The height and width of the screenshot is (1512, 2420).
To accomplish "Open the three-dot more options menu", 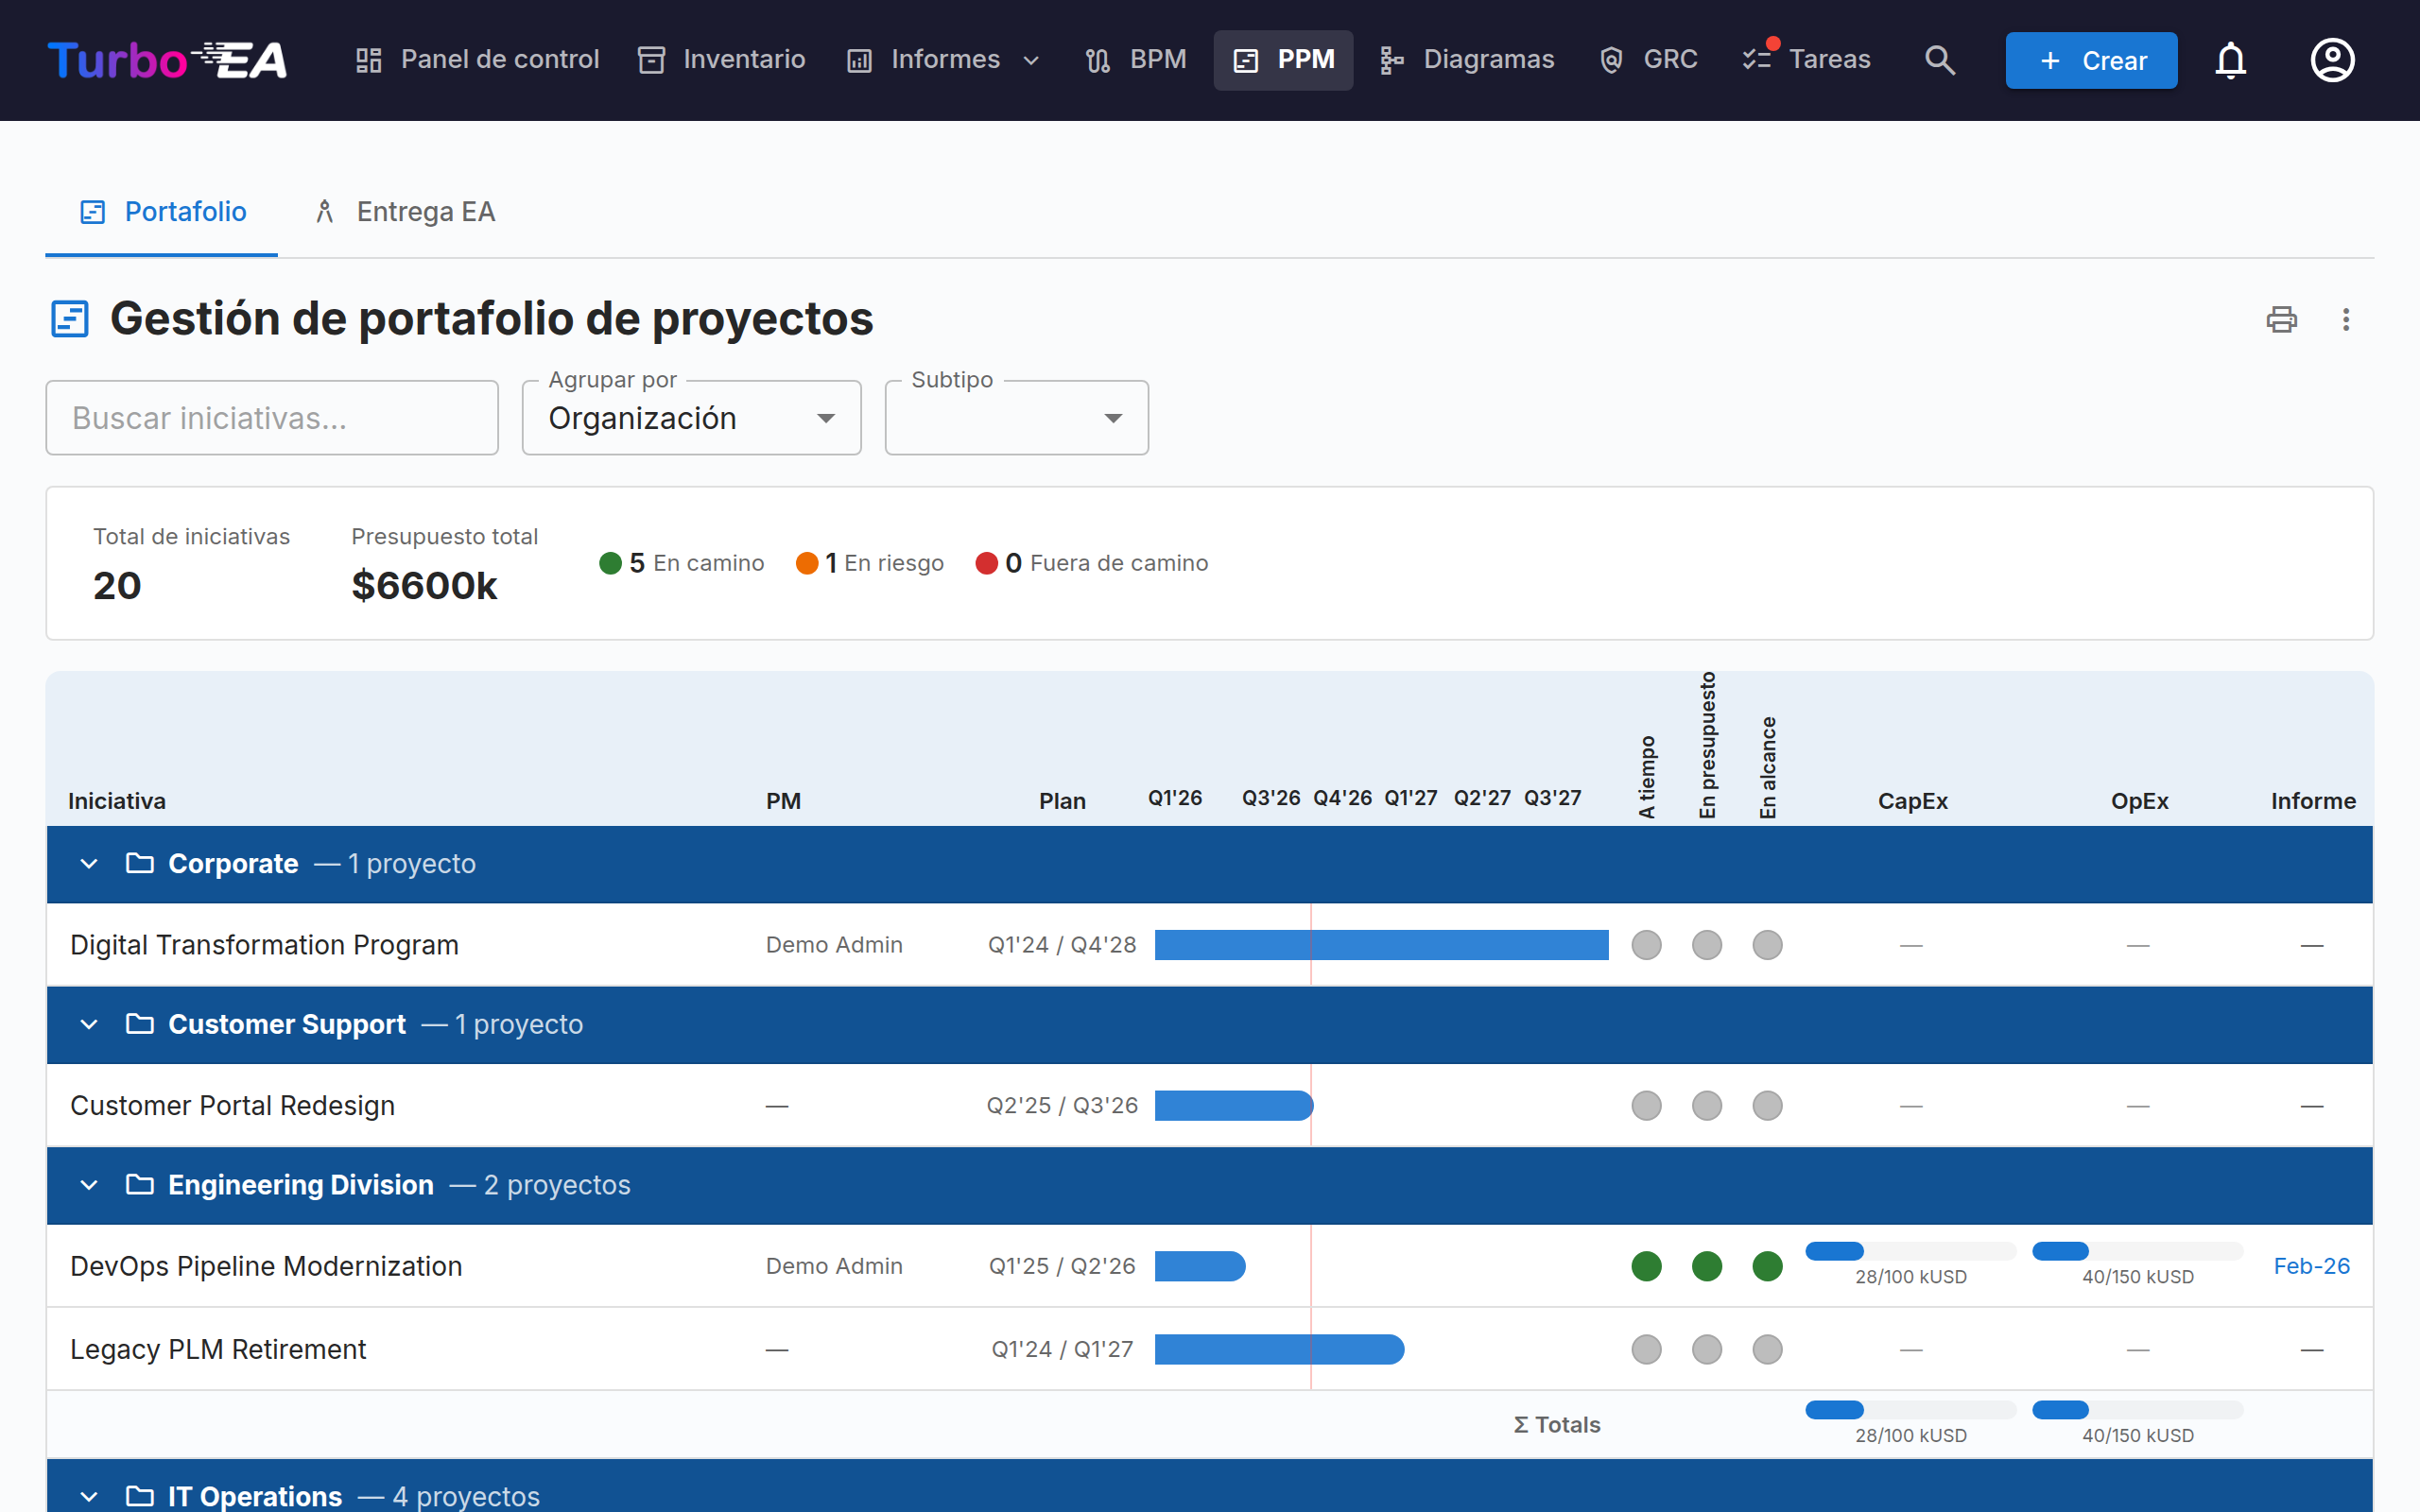I will [x=2346, y=320].
